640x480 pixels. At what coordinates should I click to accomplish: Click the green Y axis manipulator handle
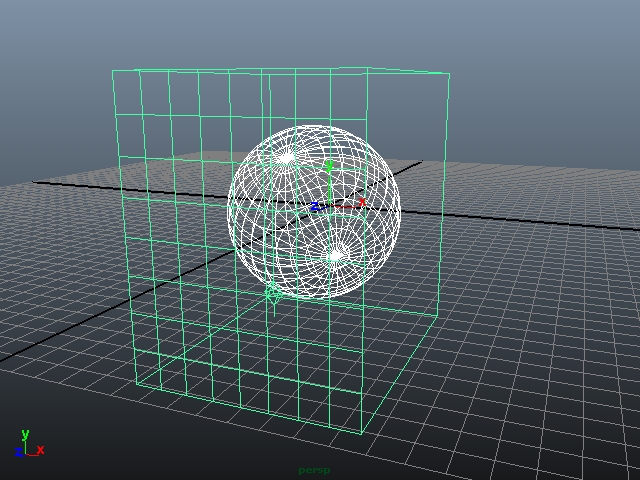coord(329,167)
